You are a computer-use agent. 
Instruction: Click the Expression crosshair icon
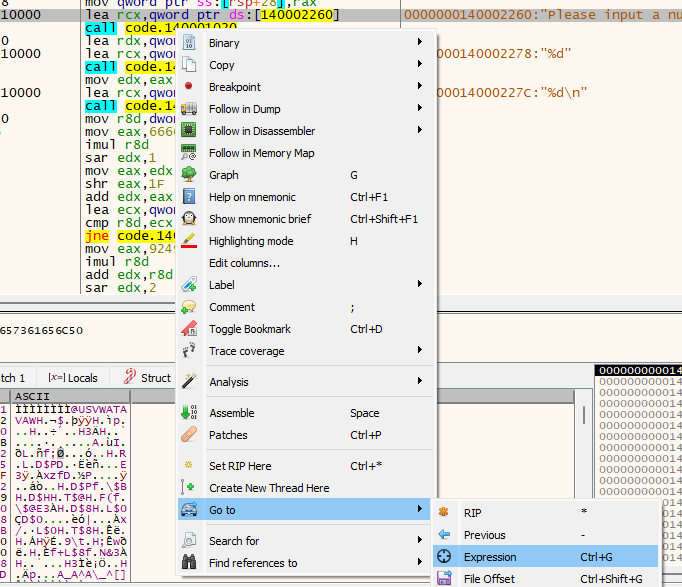(x=444, y=556)
